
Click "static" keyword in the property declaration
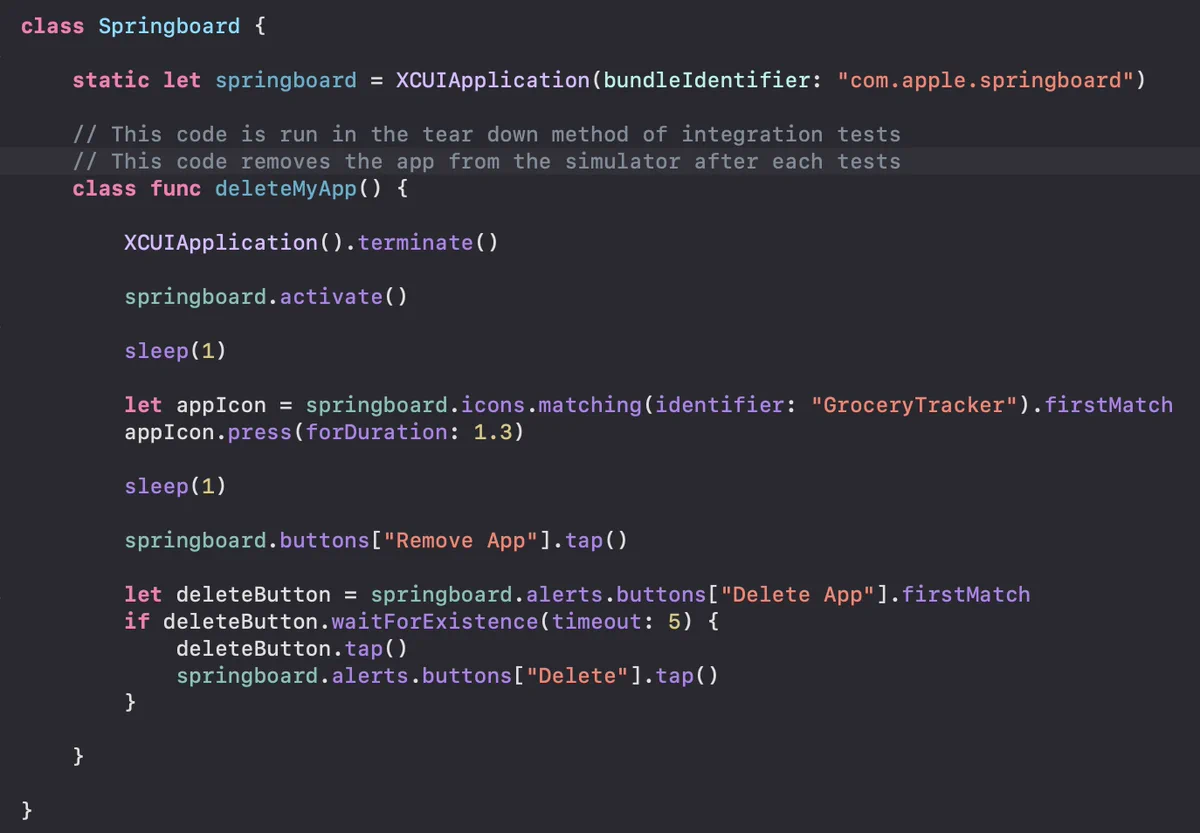click(x=111, y=80)
